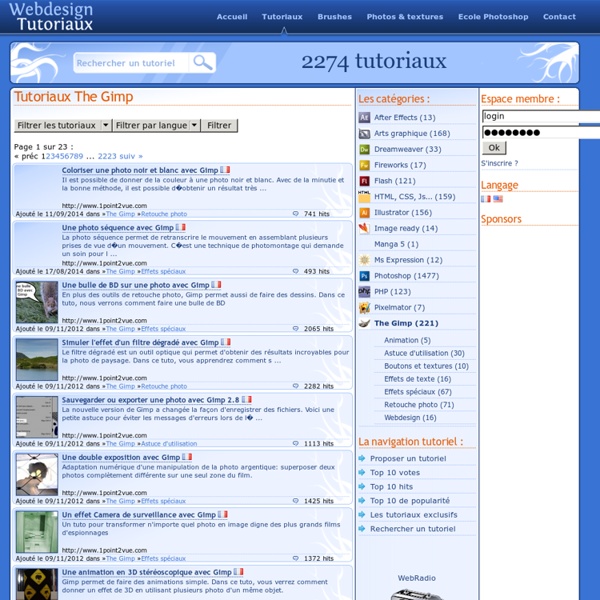Open Un effet Camera de surveillance tutorial
This screenshot has width=600, height=600.
139,515
